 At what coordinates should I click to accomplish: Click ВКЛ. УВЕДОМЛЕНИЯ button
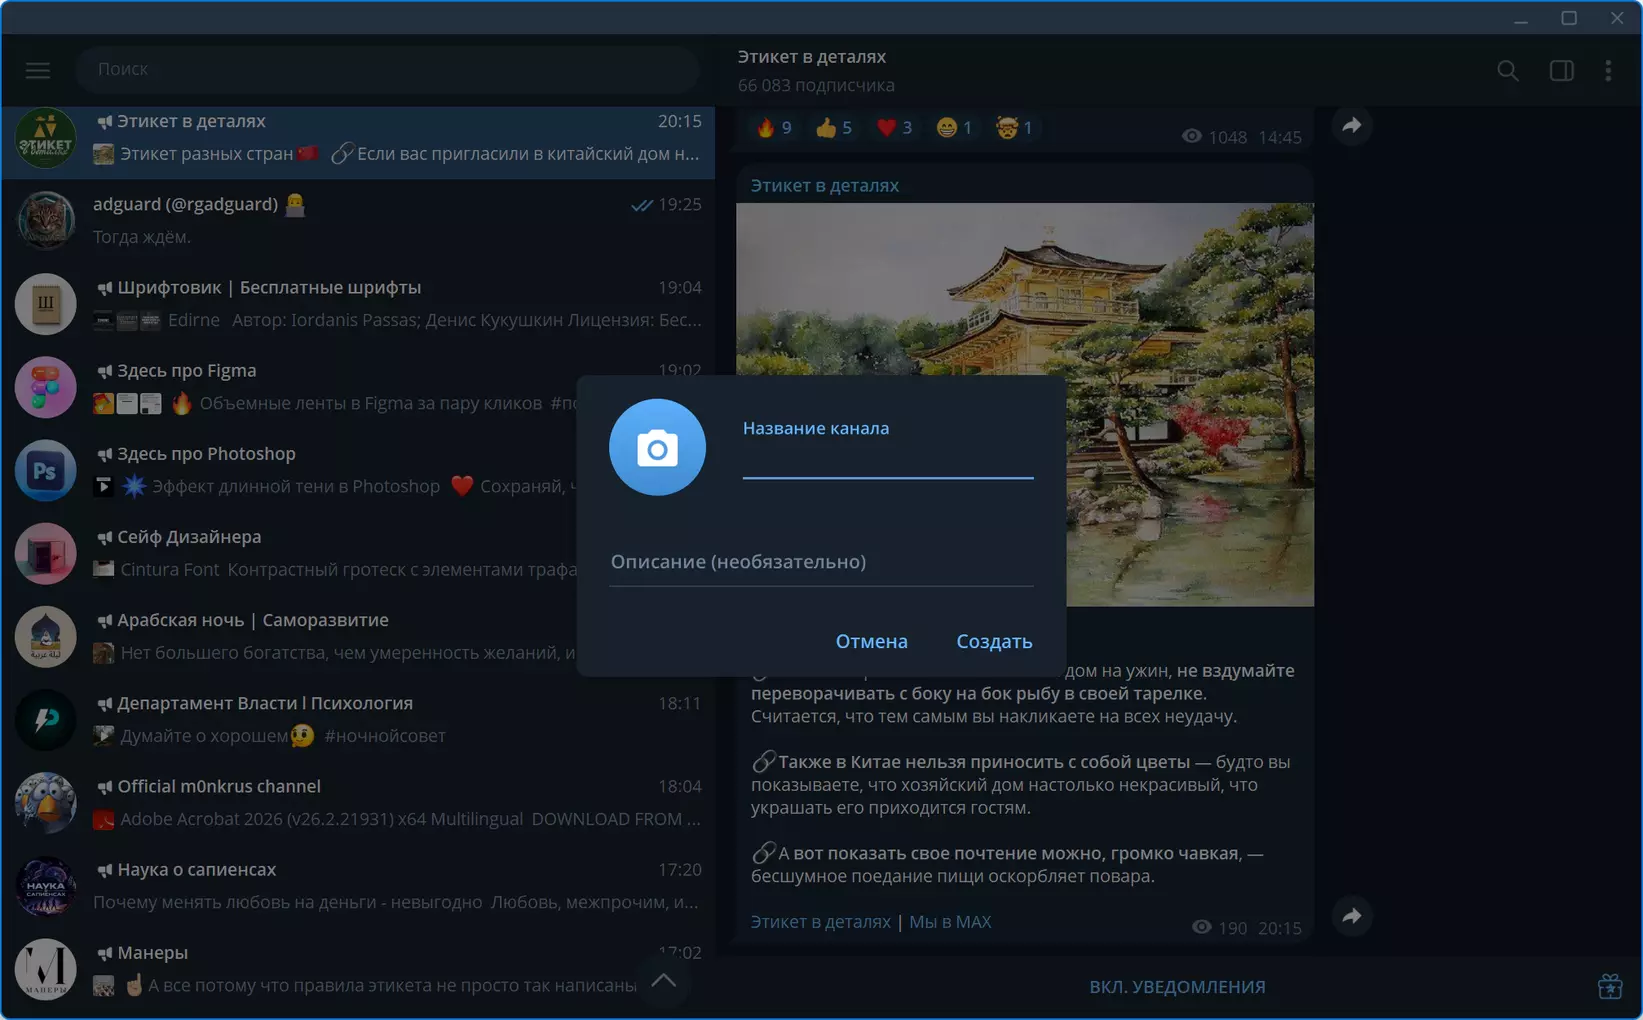1177,987
